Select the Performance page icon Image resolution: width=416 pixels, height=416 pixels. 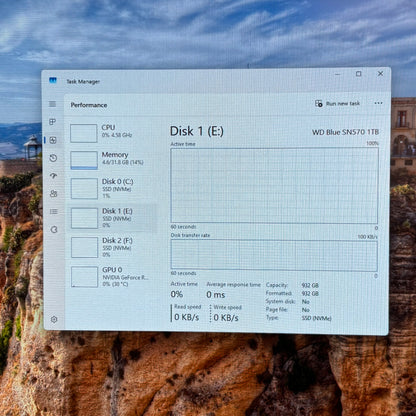[53, 140]
